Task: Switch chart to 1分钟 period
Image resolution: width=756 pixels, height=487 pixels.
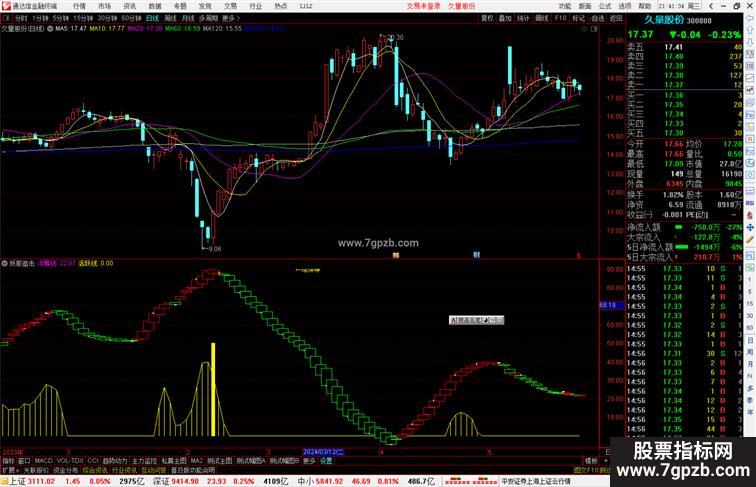Action: click(x=40, y=18)
